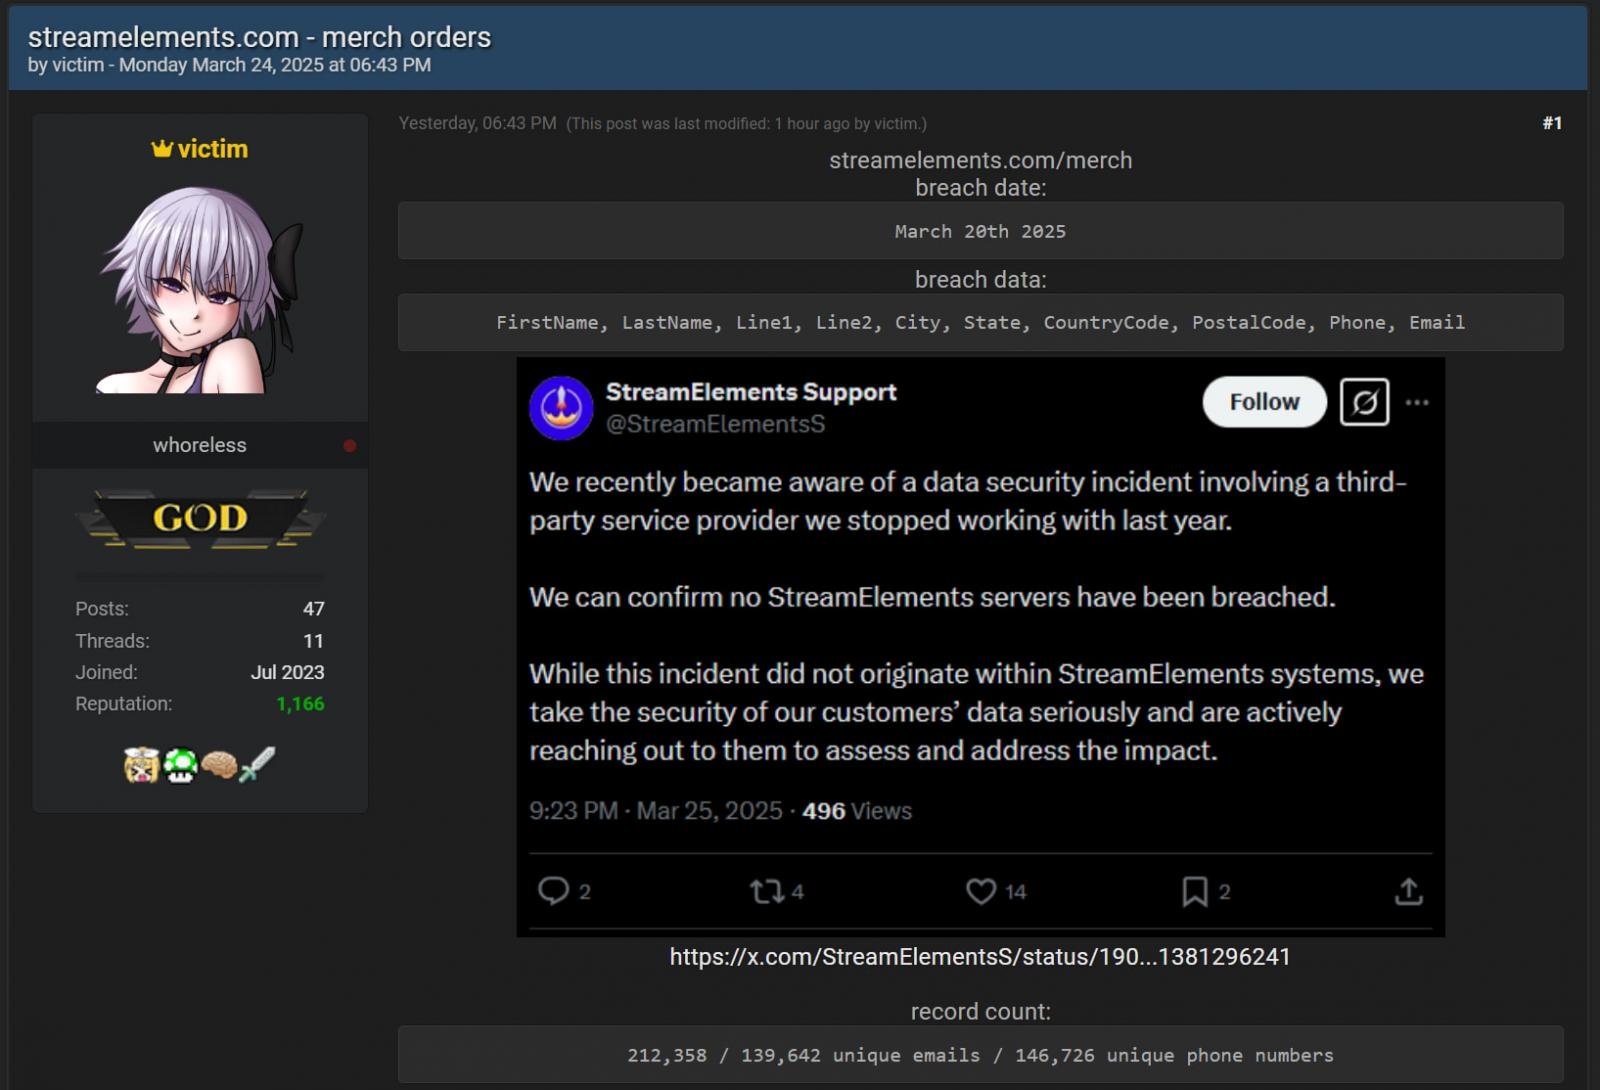Click the StreamElements Support profile avatar
The width and height of the screenshot is (1600, 1090).
(561, 408)
